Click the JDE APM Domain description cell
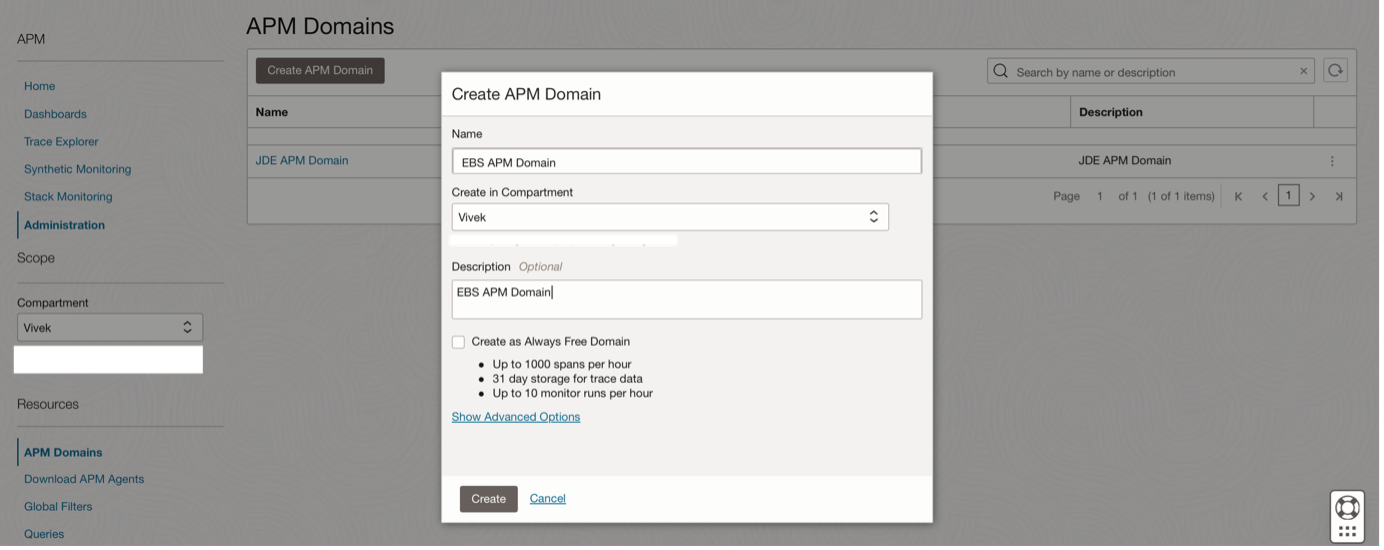 (x=1127, y=161)
